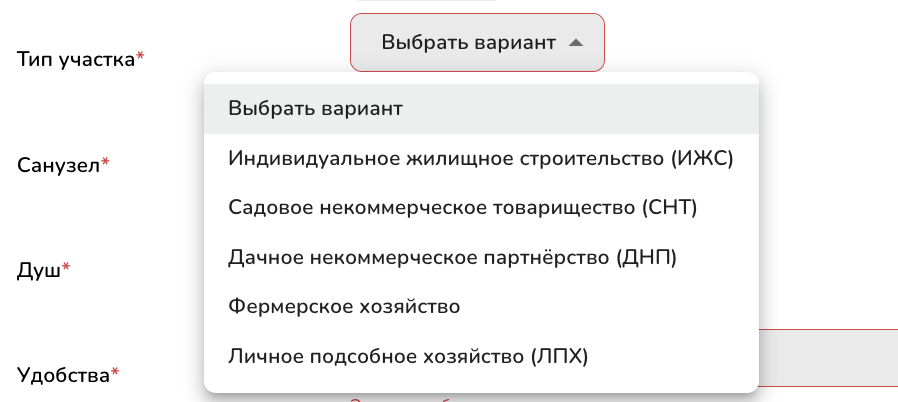Click the "Душ" field label
898x402 pixels.
coord(39,269)
